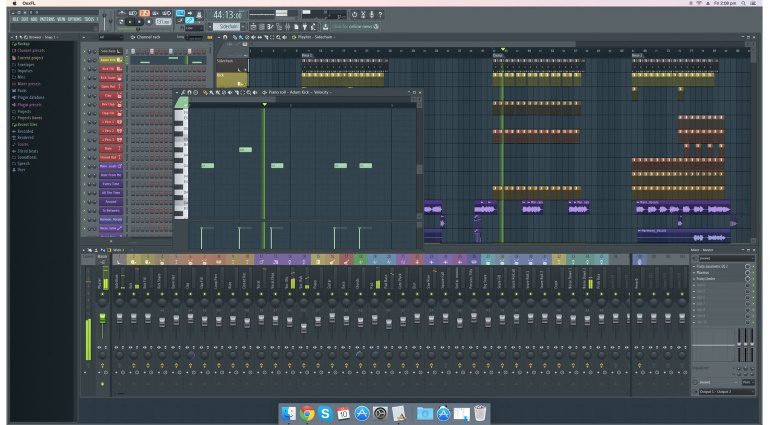Open the Packs folder in Browser

tap(23, 91)
